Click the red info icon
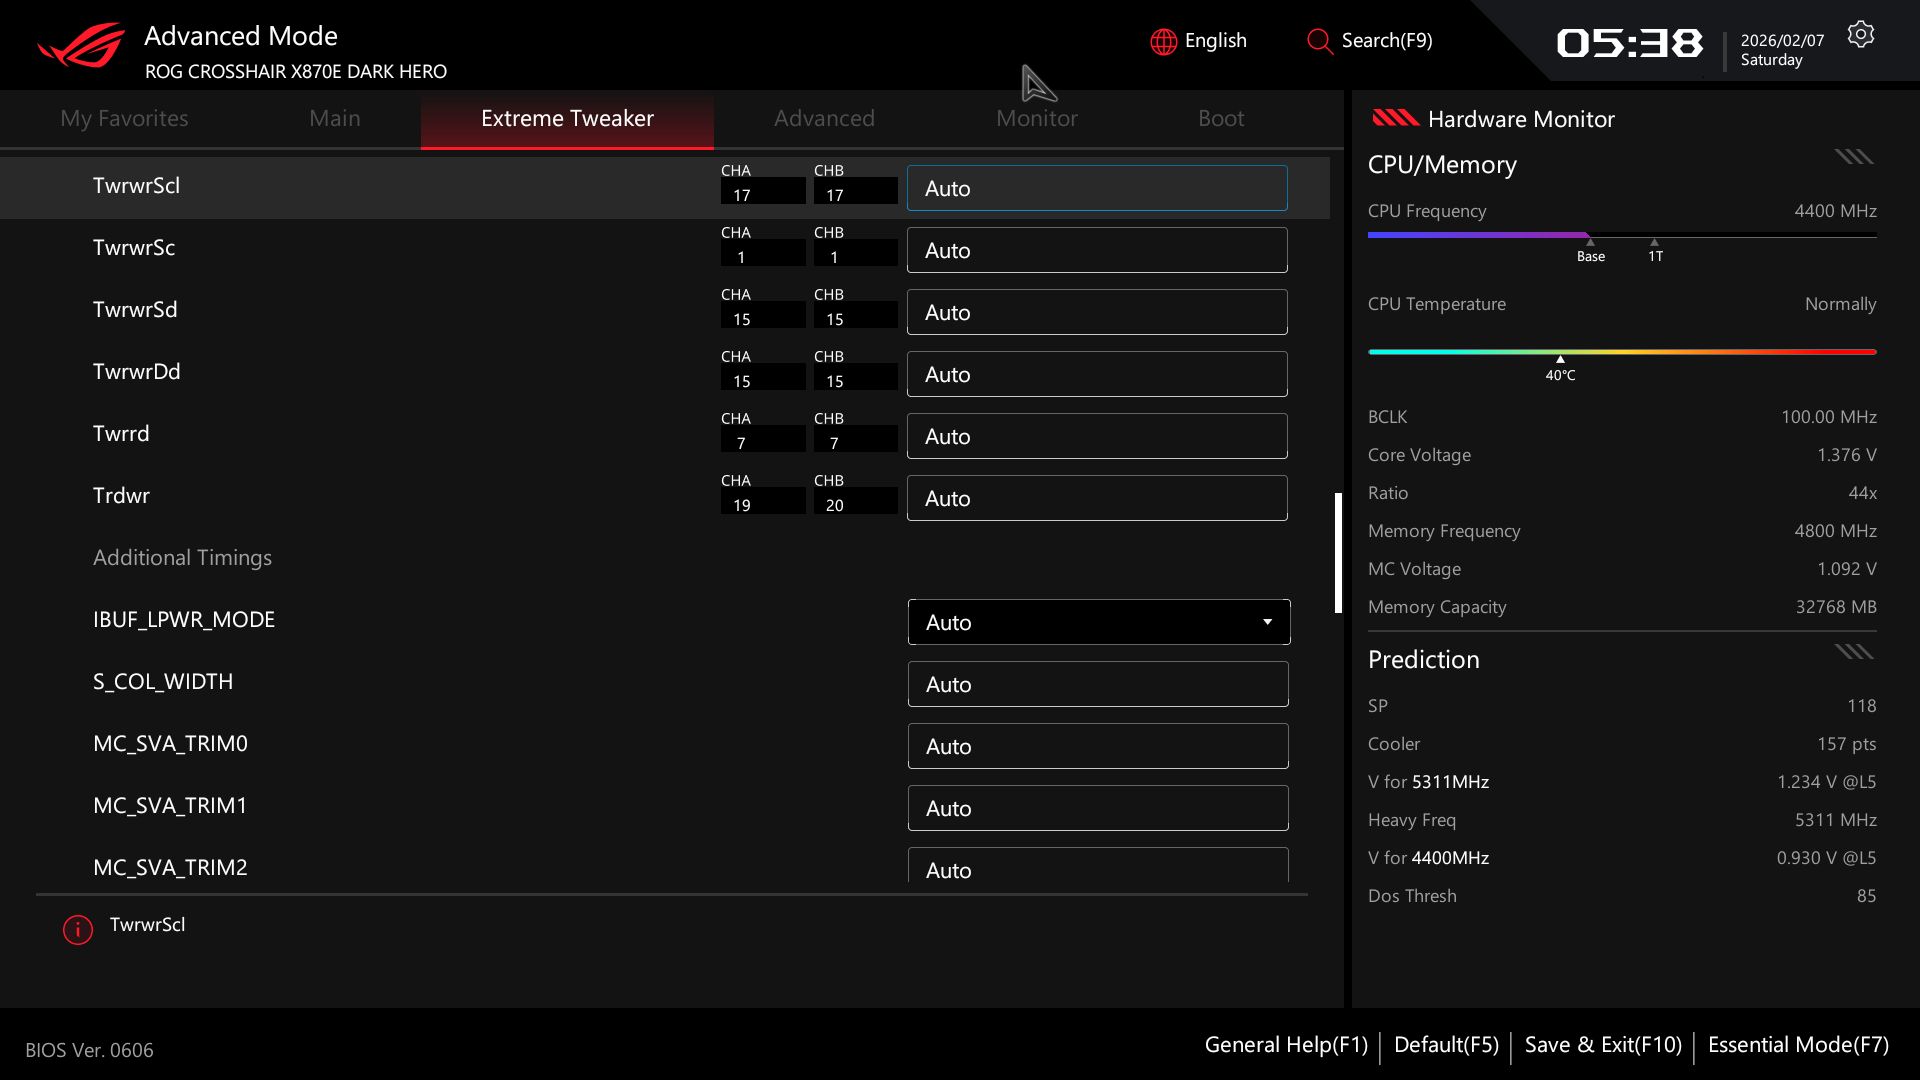 (78, 929)
